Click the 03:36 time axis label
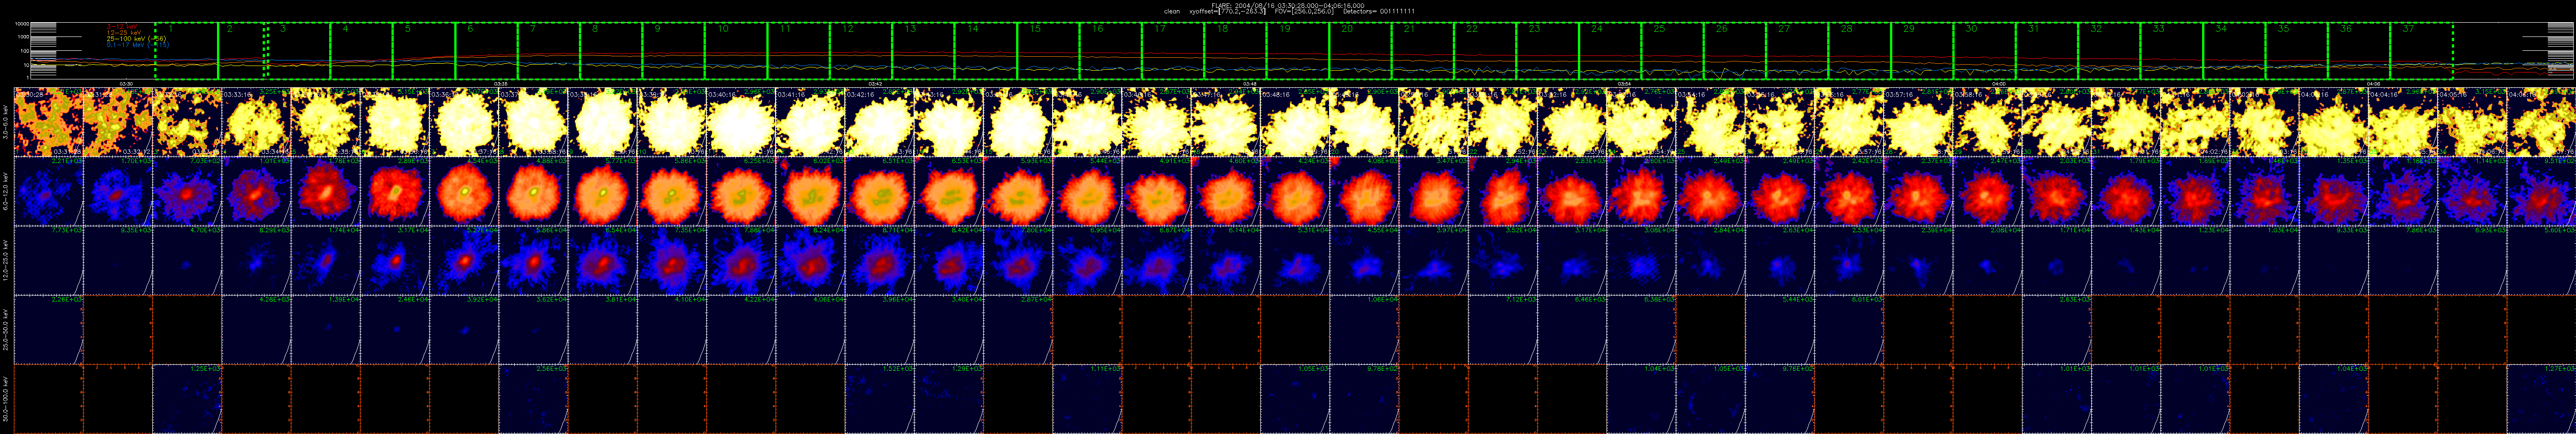 tap(501, 84)
